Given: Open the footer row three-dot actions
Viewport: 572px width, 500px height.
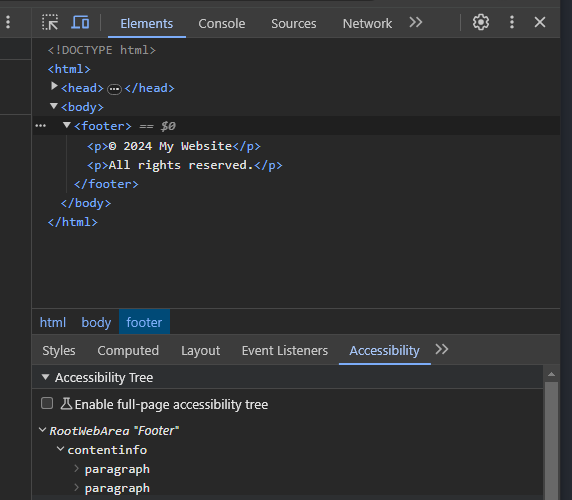Looking at the screenshot, I should point(40,126).
